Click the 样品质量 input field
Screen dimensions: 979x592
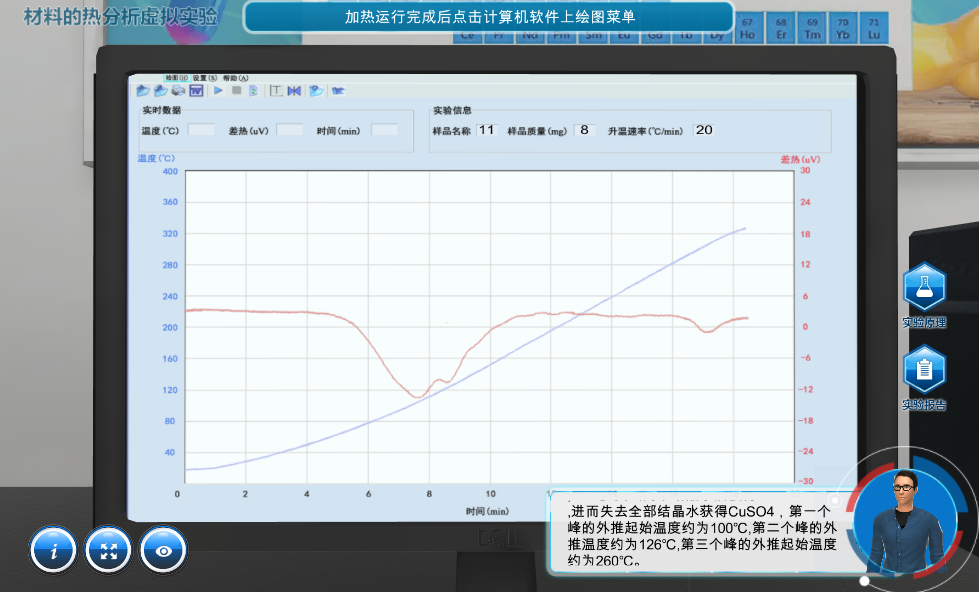coord(585,130)
